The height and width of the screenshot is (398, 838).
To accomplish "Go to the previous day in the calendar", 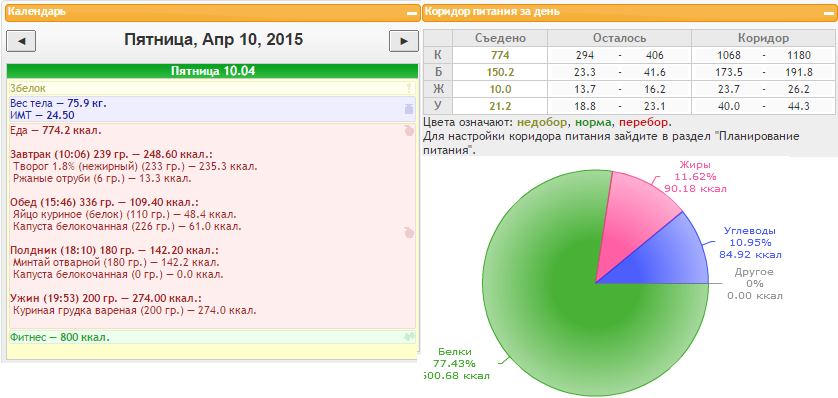I will pyautogui.click(x=21, y=41).
